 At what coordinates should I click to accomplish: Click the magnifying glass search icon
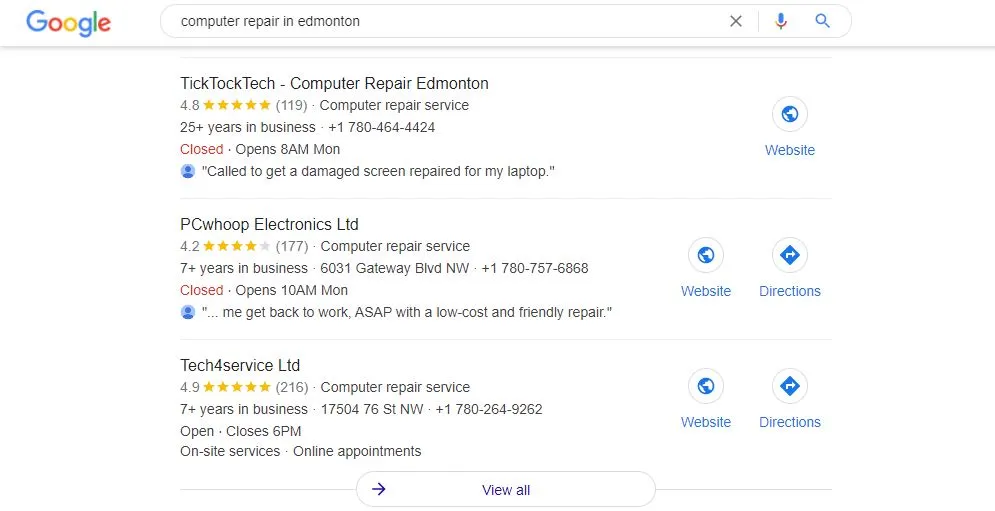pyautogui.click(x=823, y=21)
